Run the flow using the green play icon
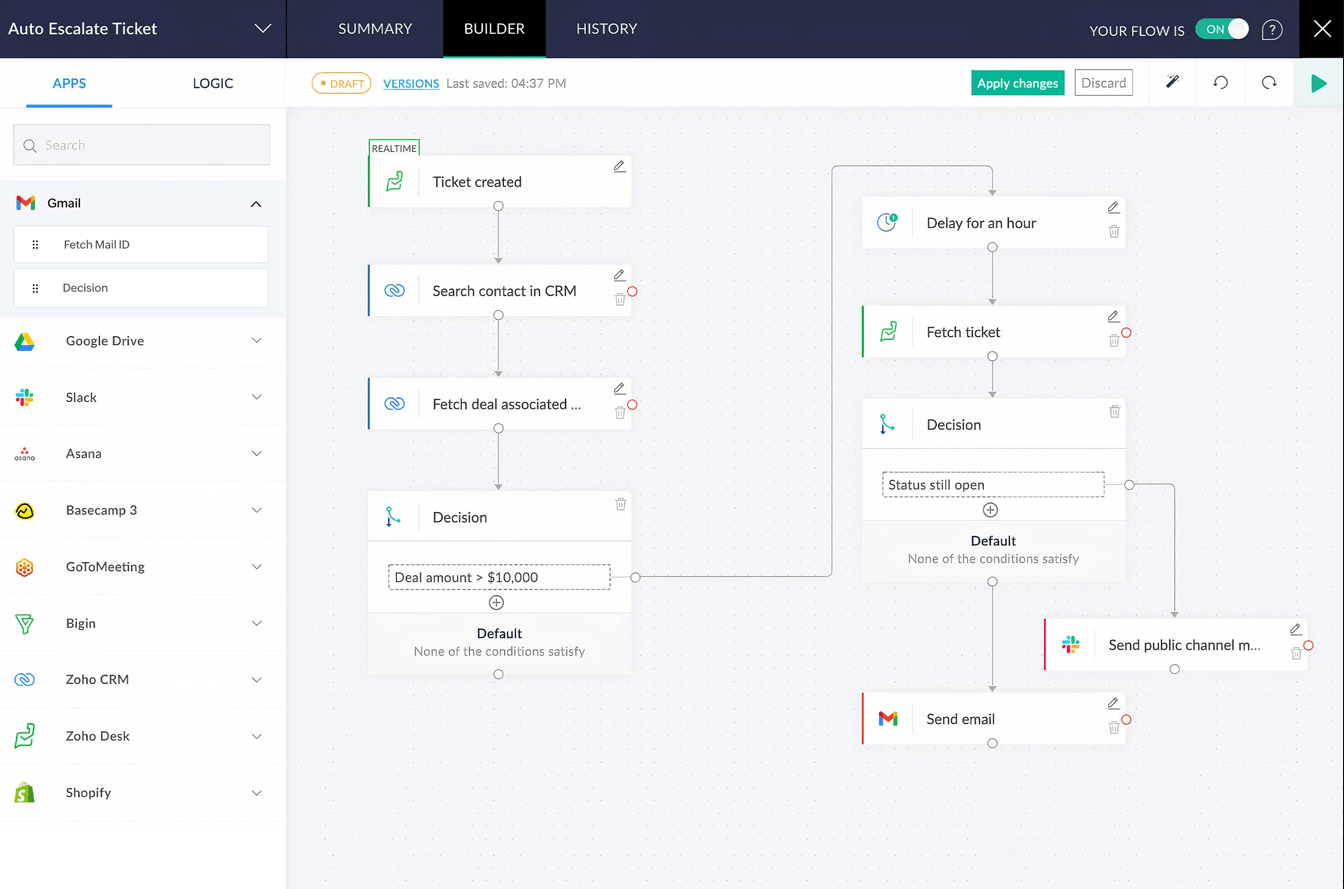This screenshot has width=1344, height=889. coord(1319,83)
